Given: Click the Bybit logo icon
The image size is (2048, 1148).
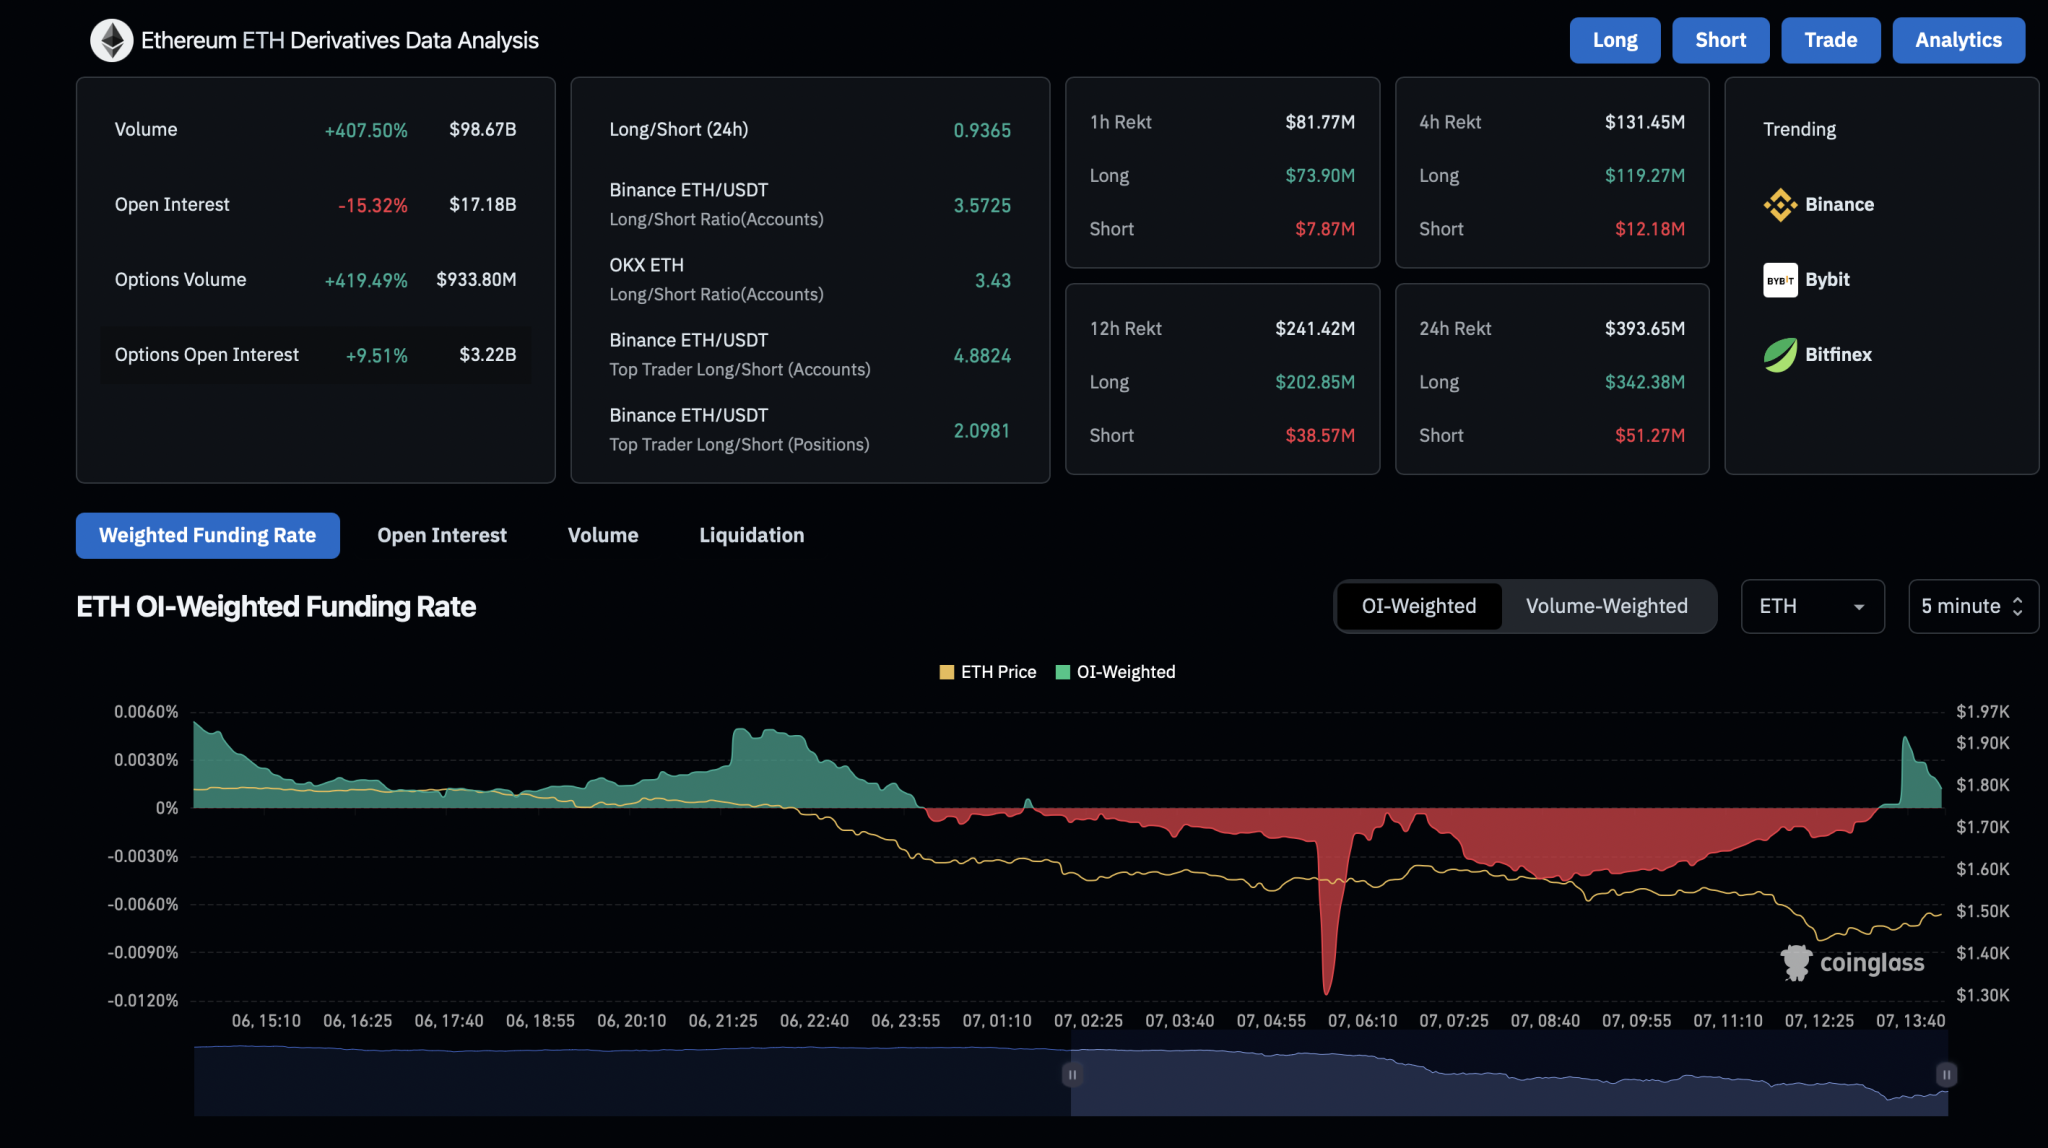Looking at the screenshot, I should tap(1780, 280).
